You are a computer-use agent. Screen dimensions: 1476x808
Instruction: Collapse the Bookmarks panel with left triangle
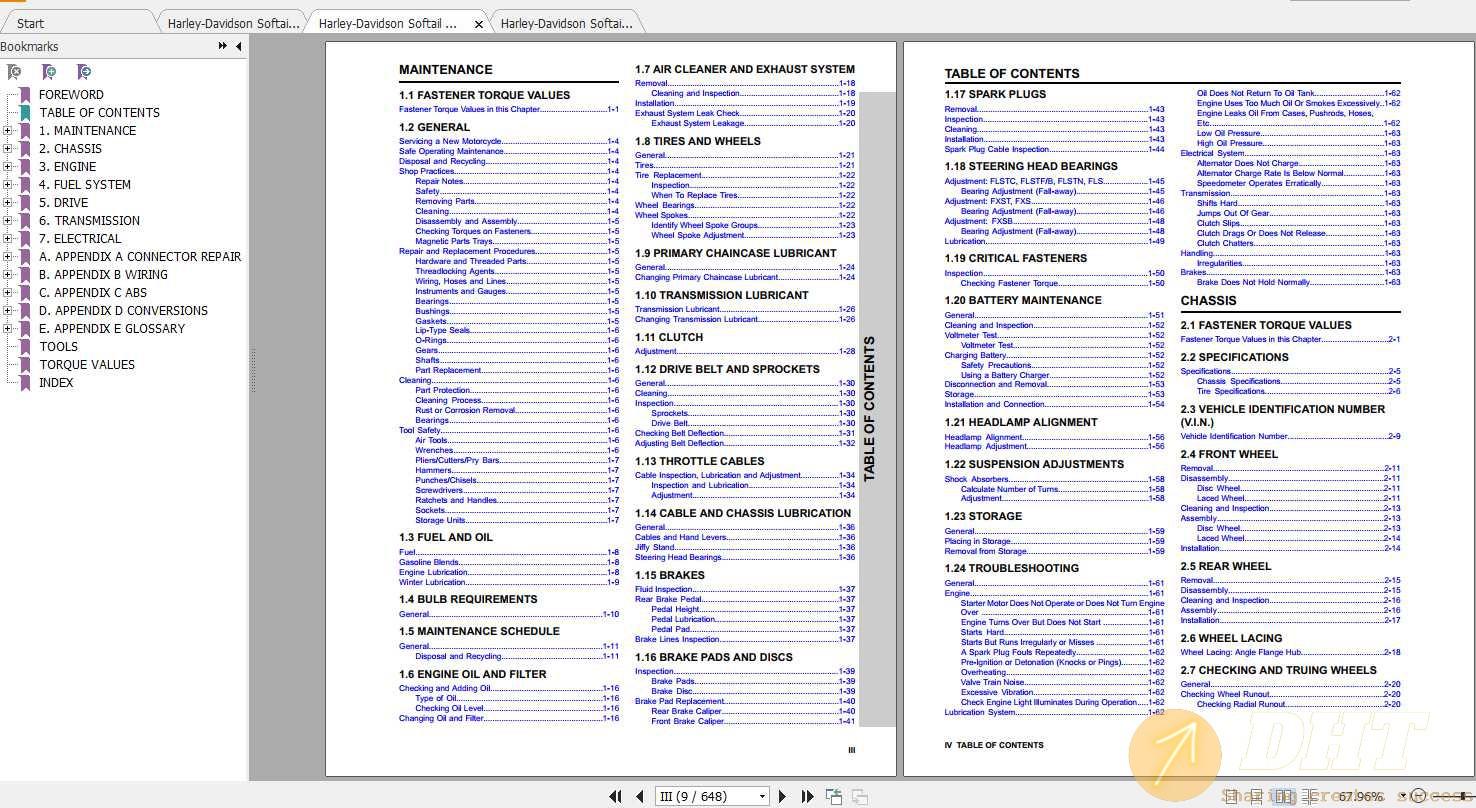[x=238, y=46]
